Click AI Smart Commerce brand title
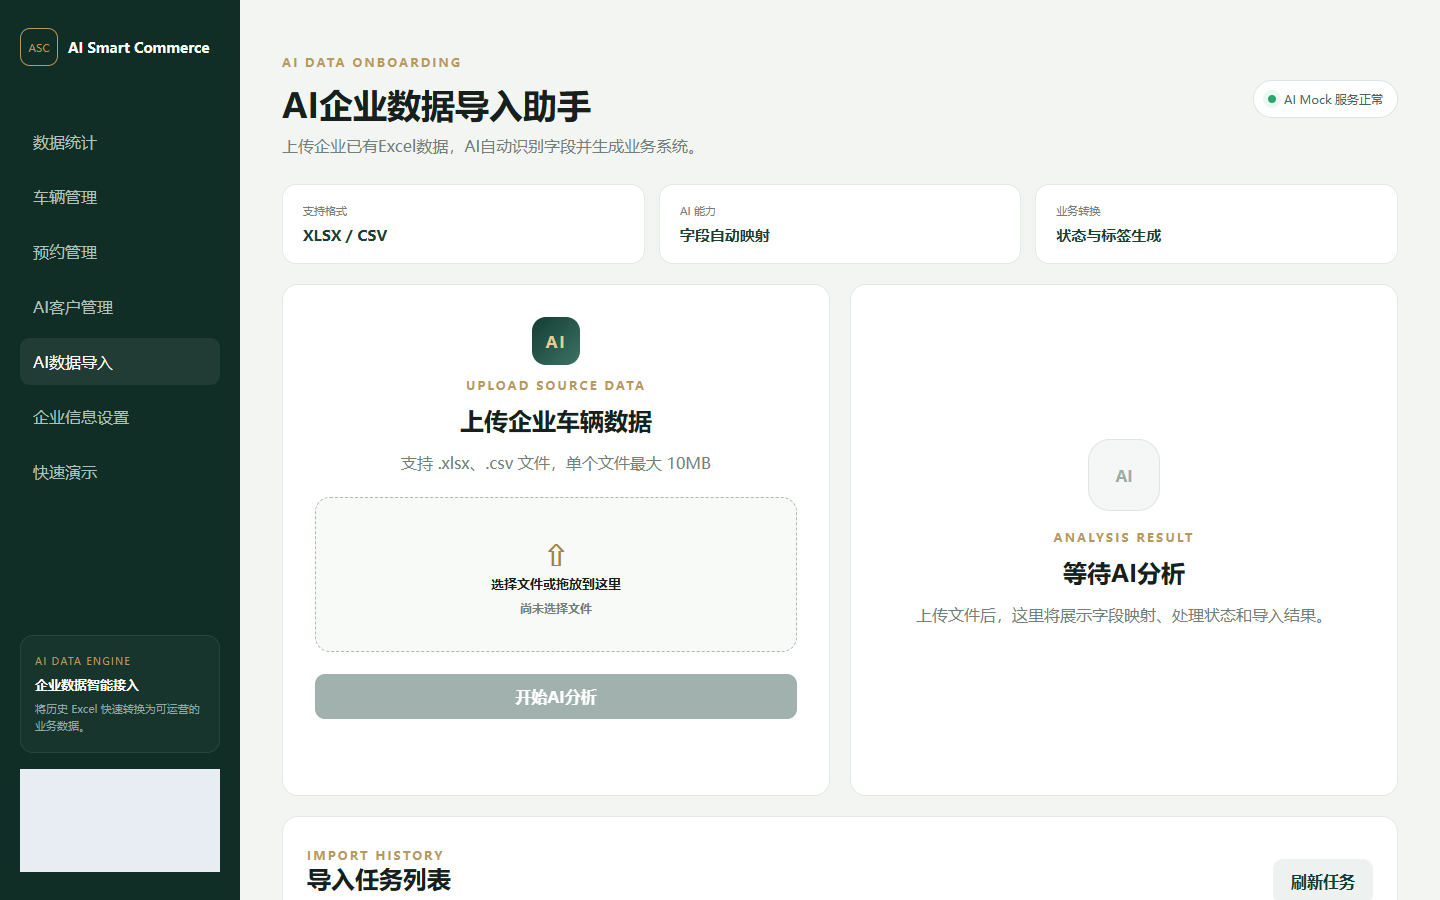 click(x=139, y=47)
